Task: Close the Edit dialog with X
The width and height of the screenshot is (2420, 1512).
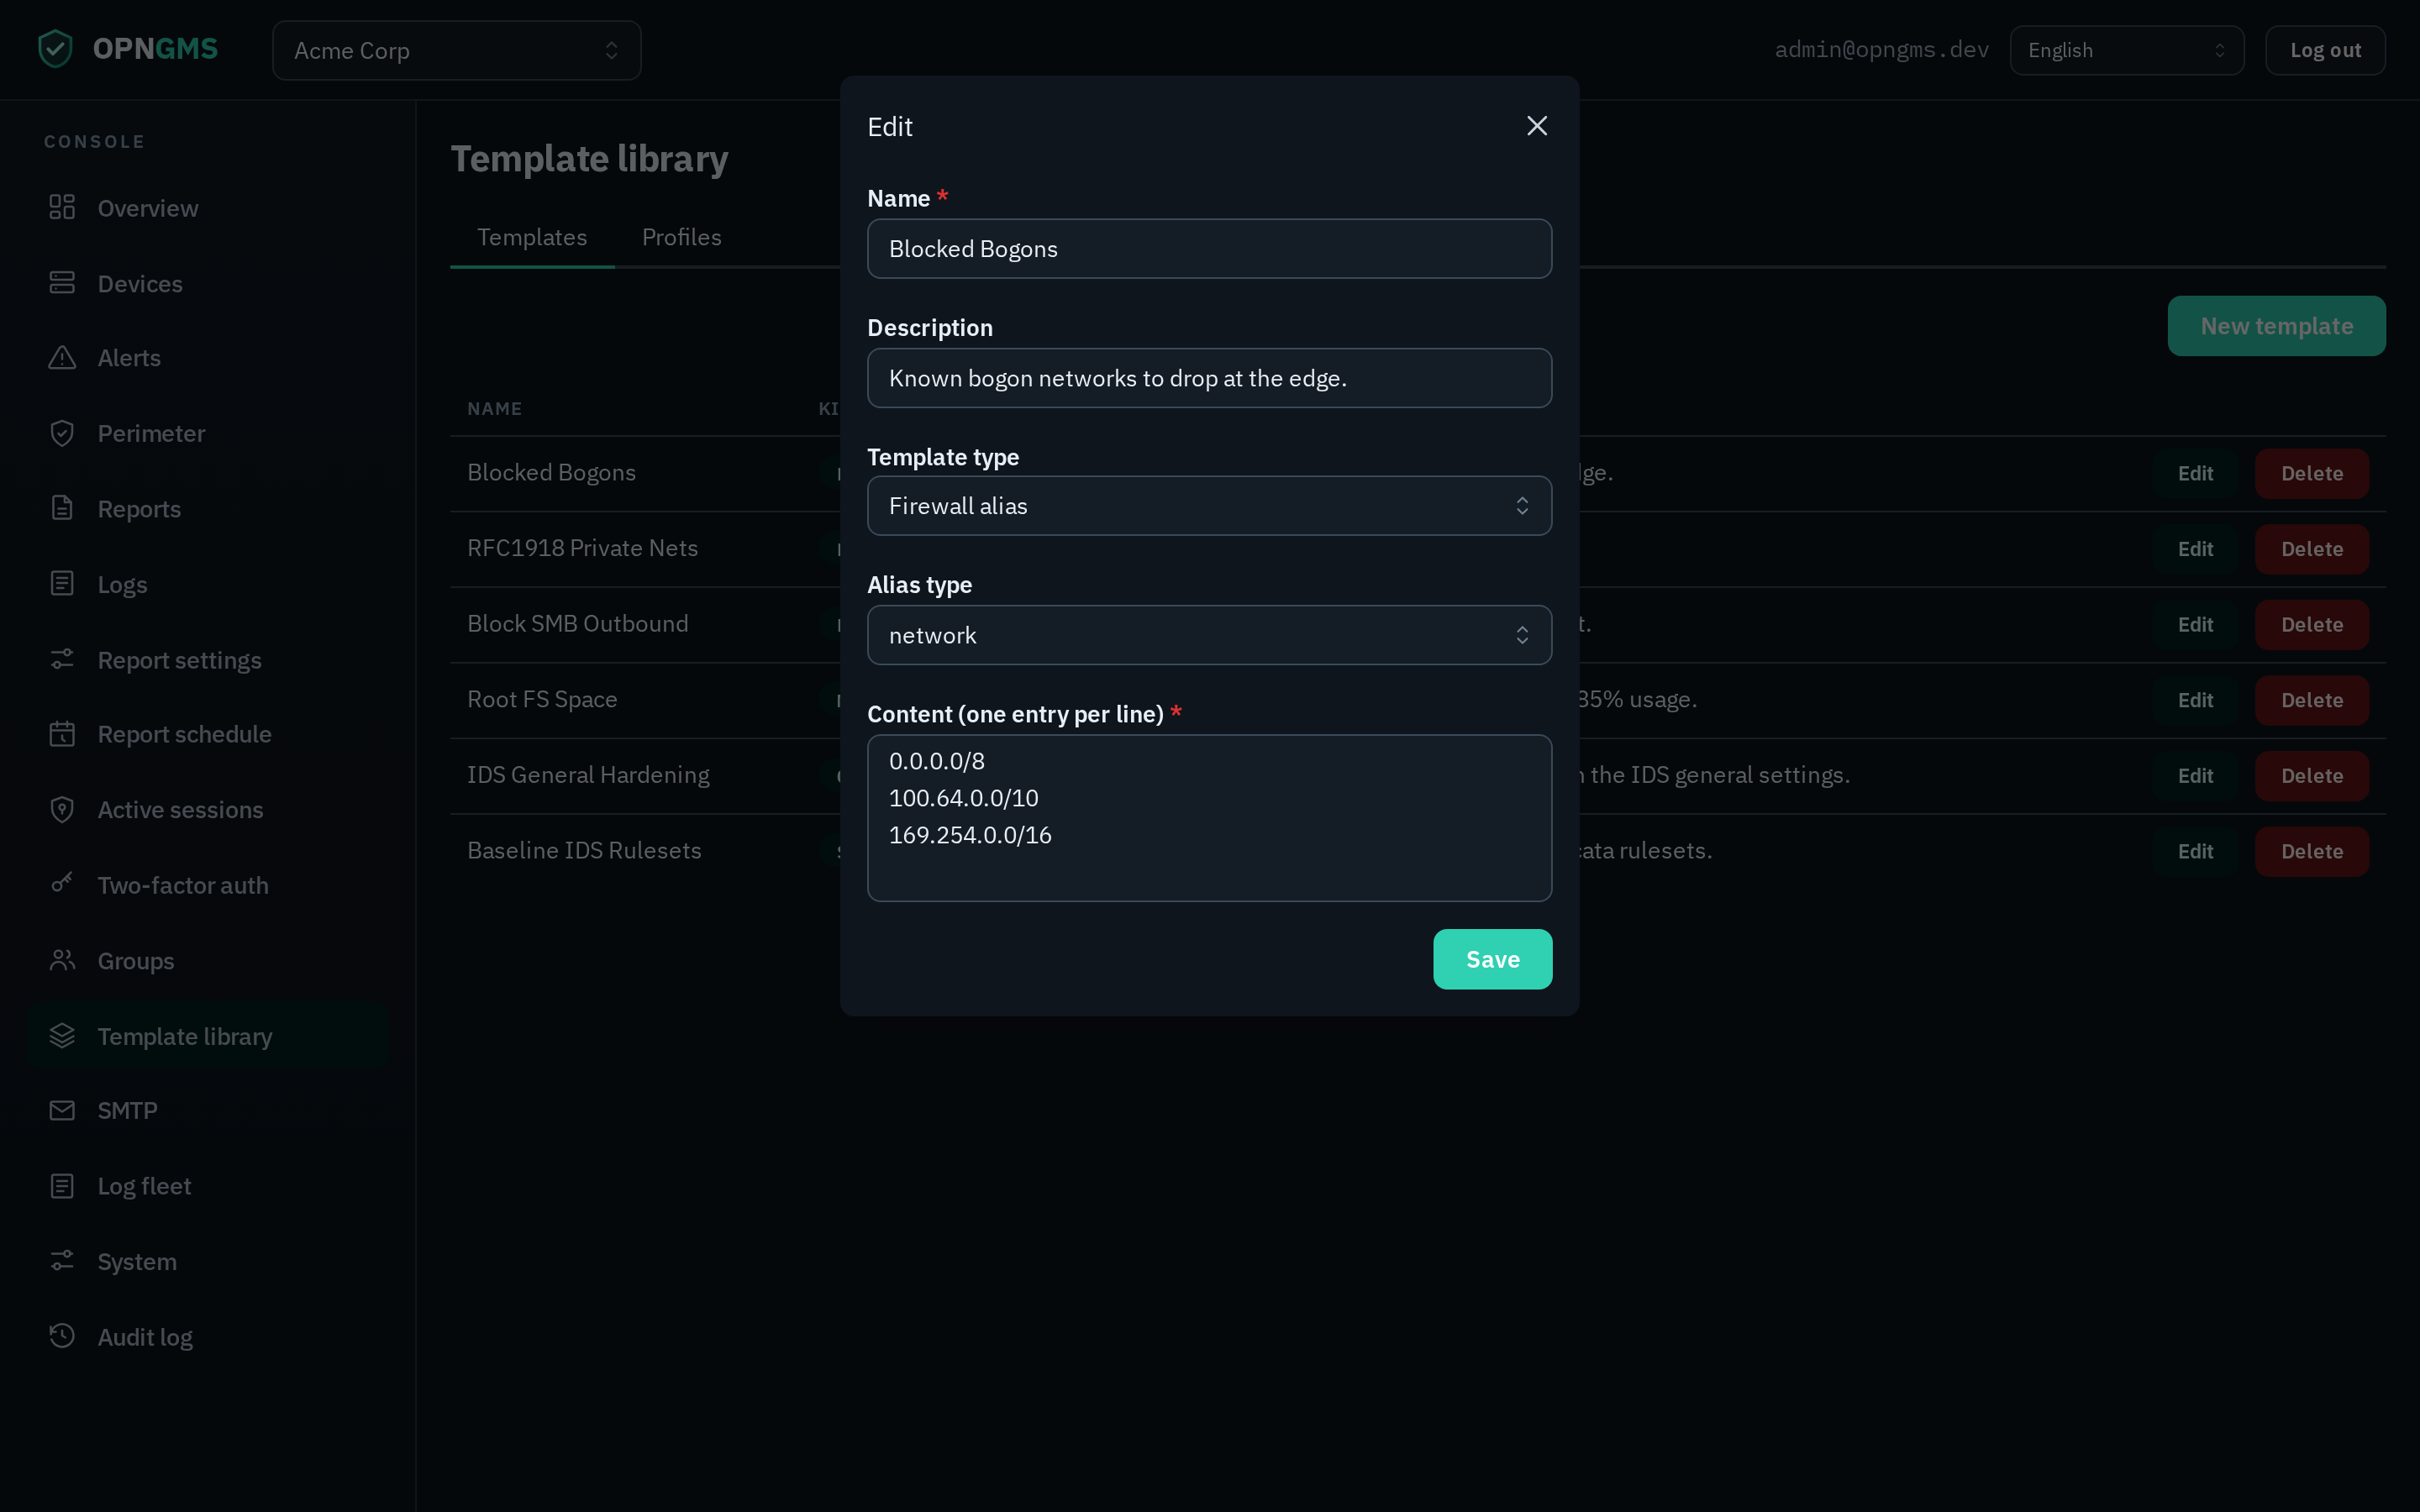Action: [x=1537, y=126]
